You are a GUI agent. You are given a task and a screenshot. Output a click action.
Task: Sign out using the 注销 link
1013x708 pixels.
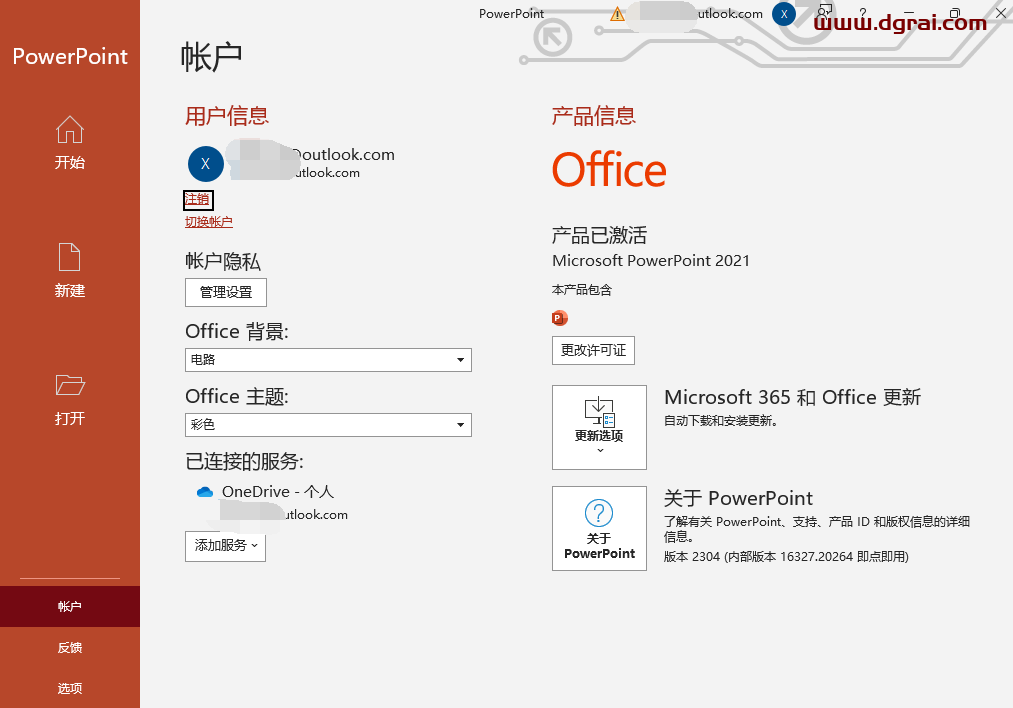point(197,200)
